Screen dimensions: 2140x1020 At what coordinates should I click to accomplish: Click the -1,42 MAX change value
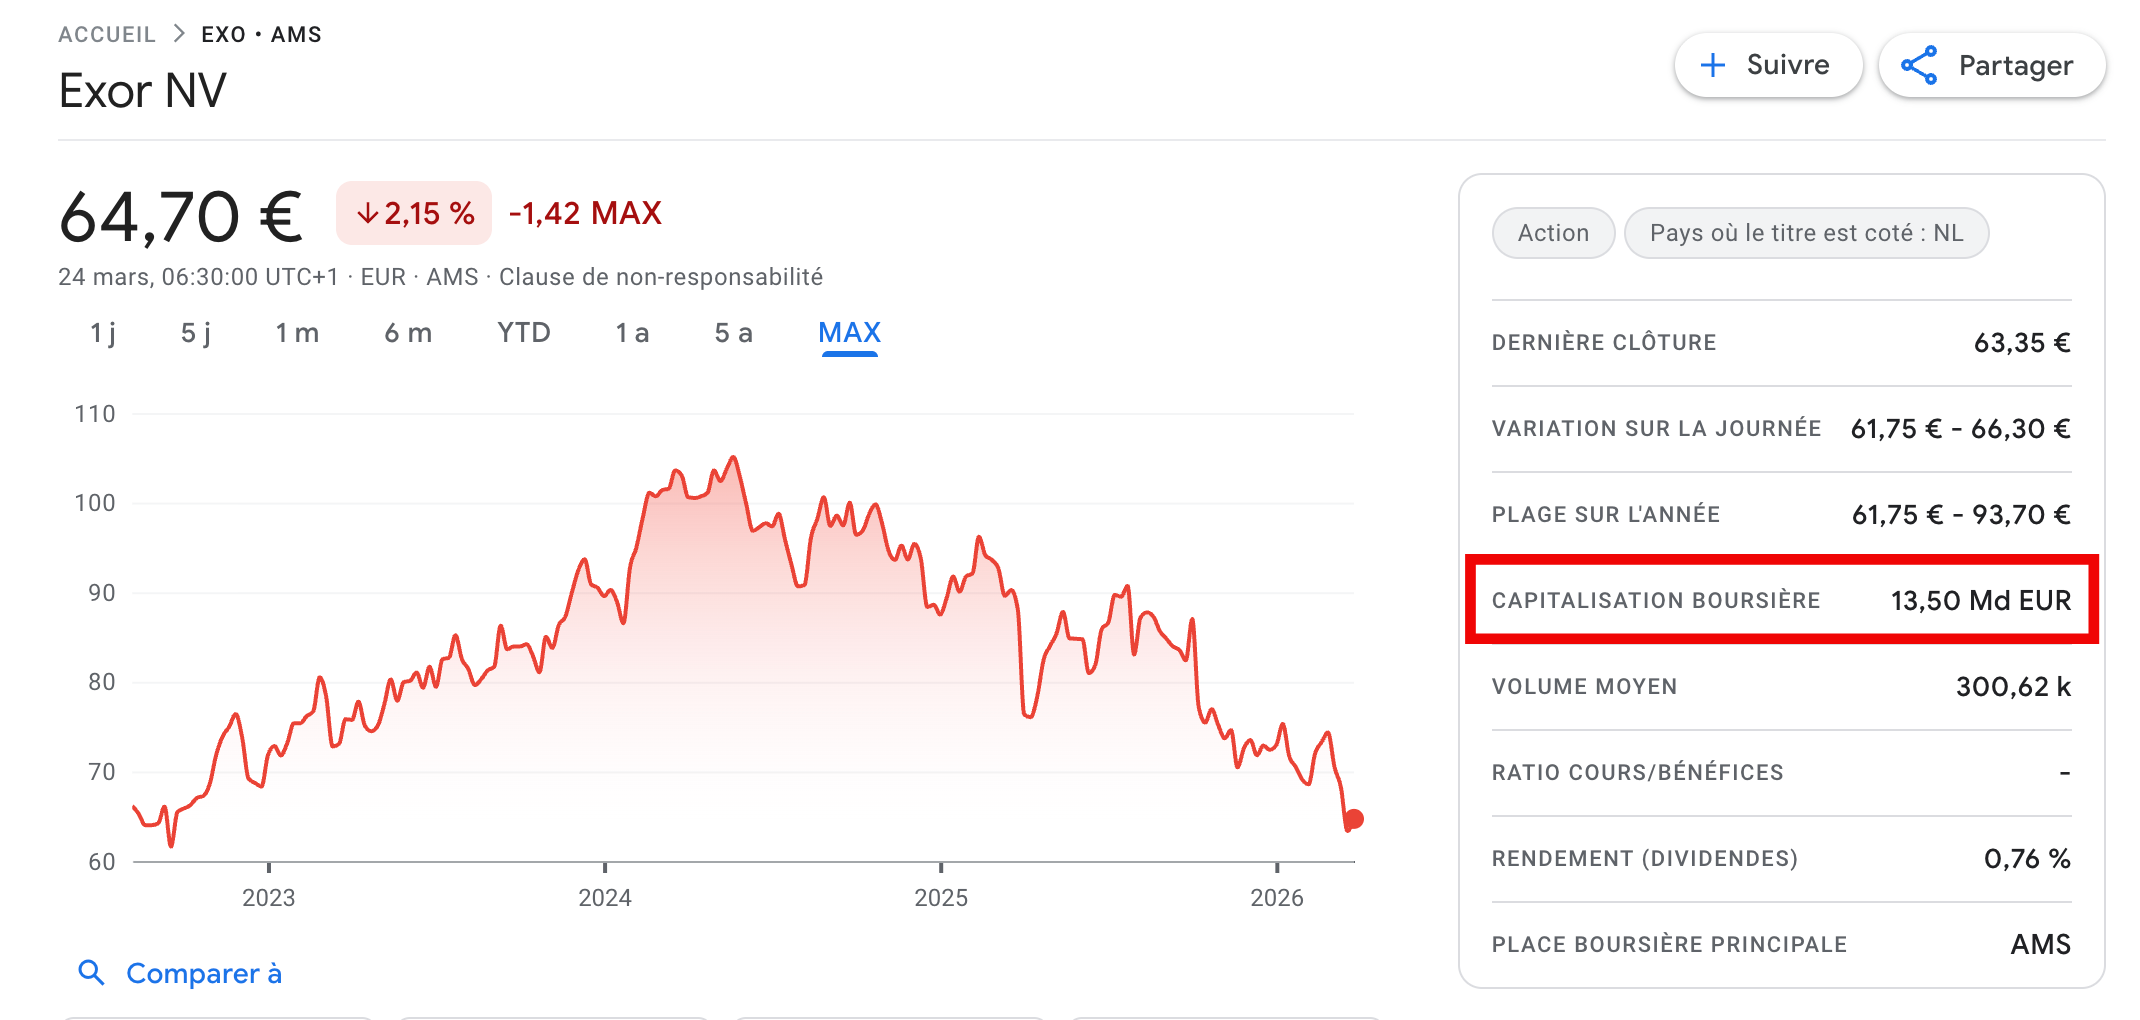coord(585,213)
